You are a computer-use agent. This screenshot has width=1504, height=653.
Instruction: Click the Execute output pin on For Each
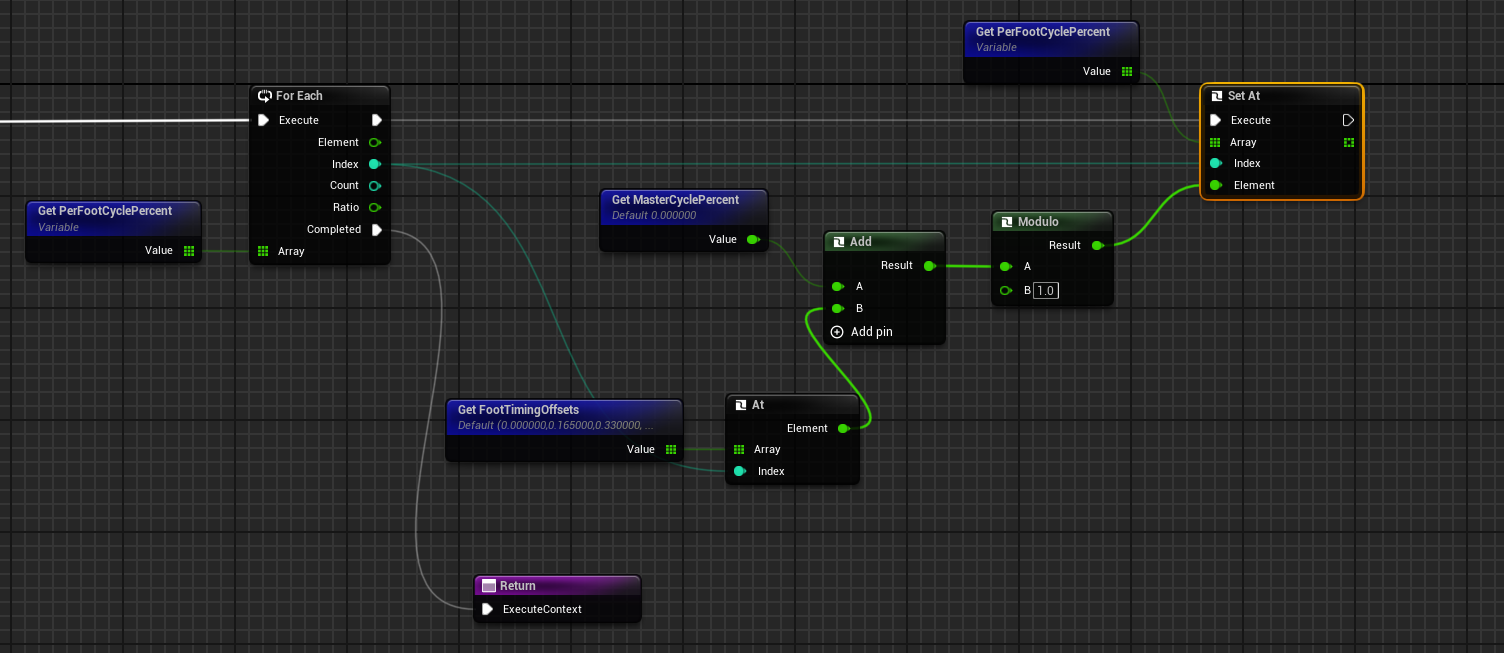[377, 120]
